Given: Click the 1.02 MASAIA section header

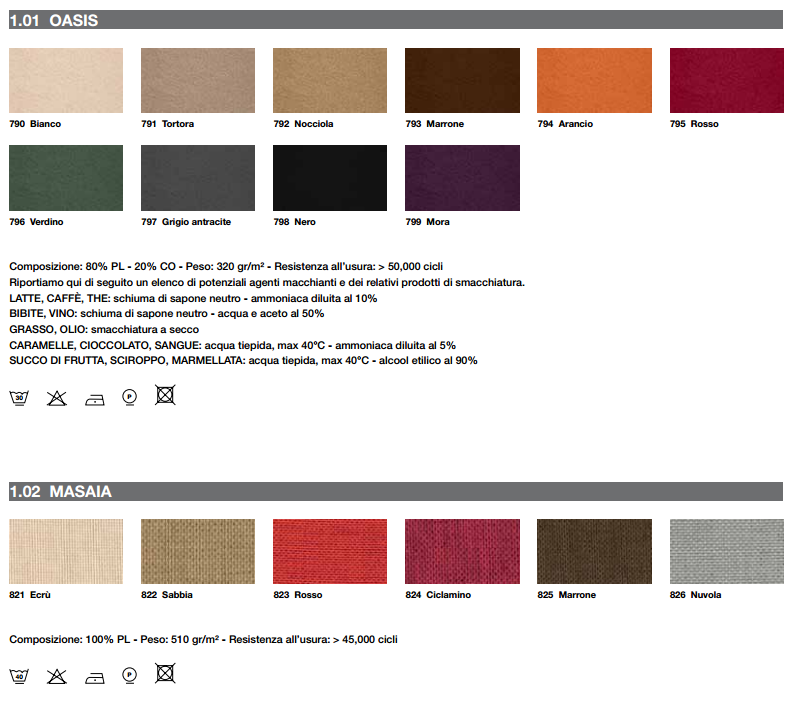Looking at the screenshot, I should coord(396,491).
